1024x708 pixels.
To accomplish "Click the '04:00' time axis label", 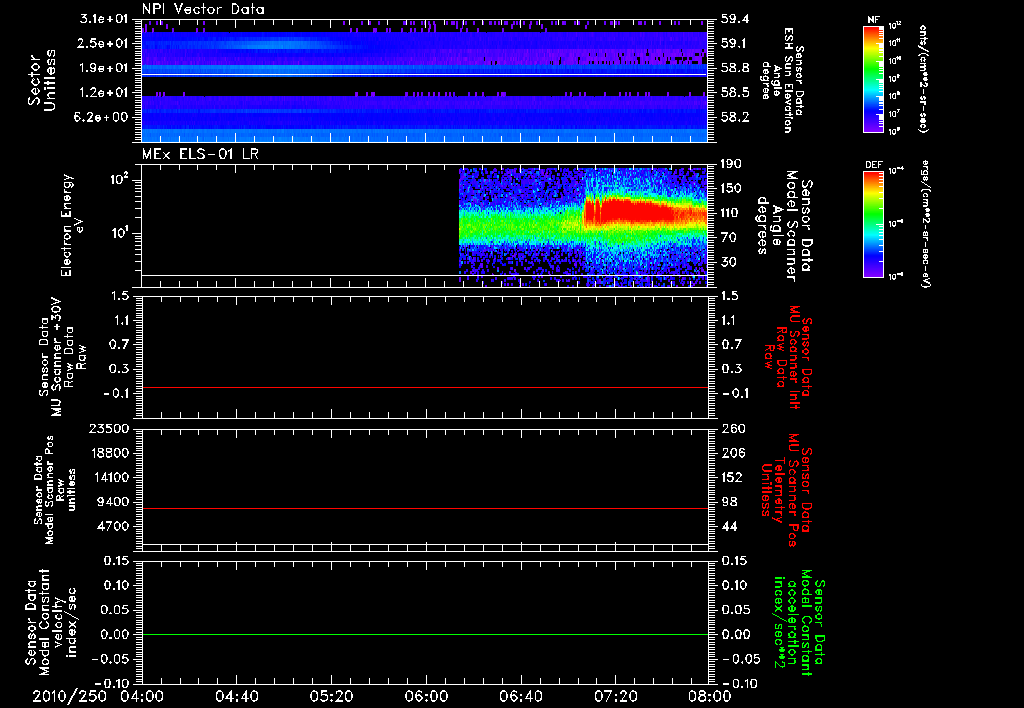I will [142, 696].
